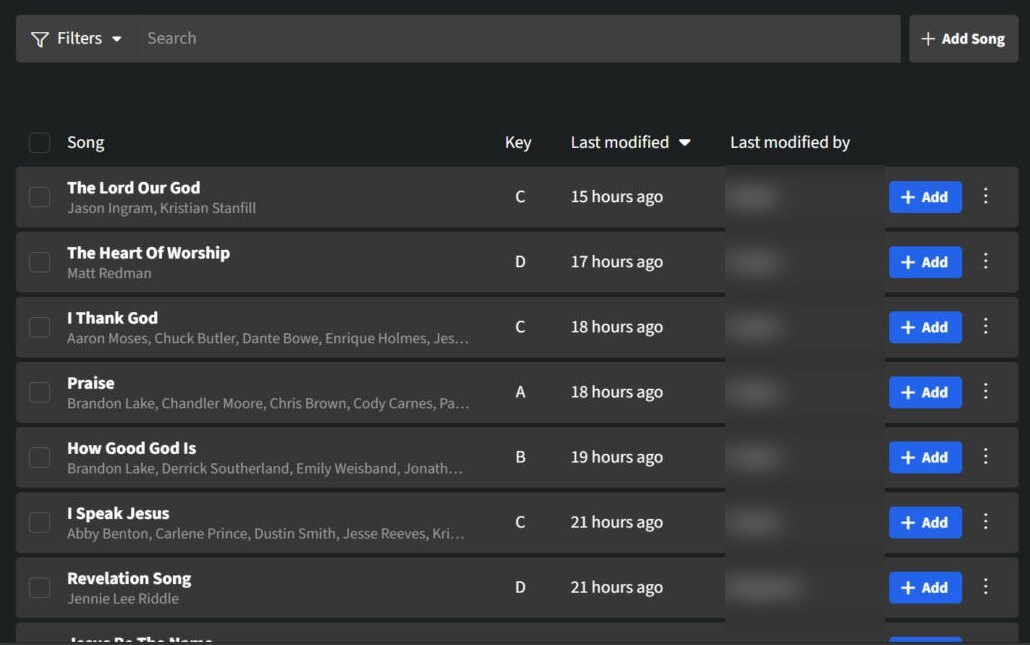1030x645 pixels.
Task: Click the authors Jason Ingram, Kristian Stanfill
Action: tap(162, 208)
